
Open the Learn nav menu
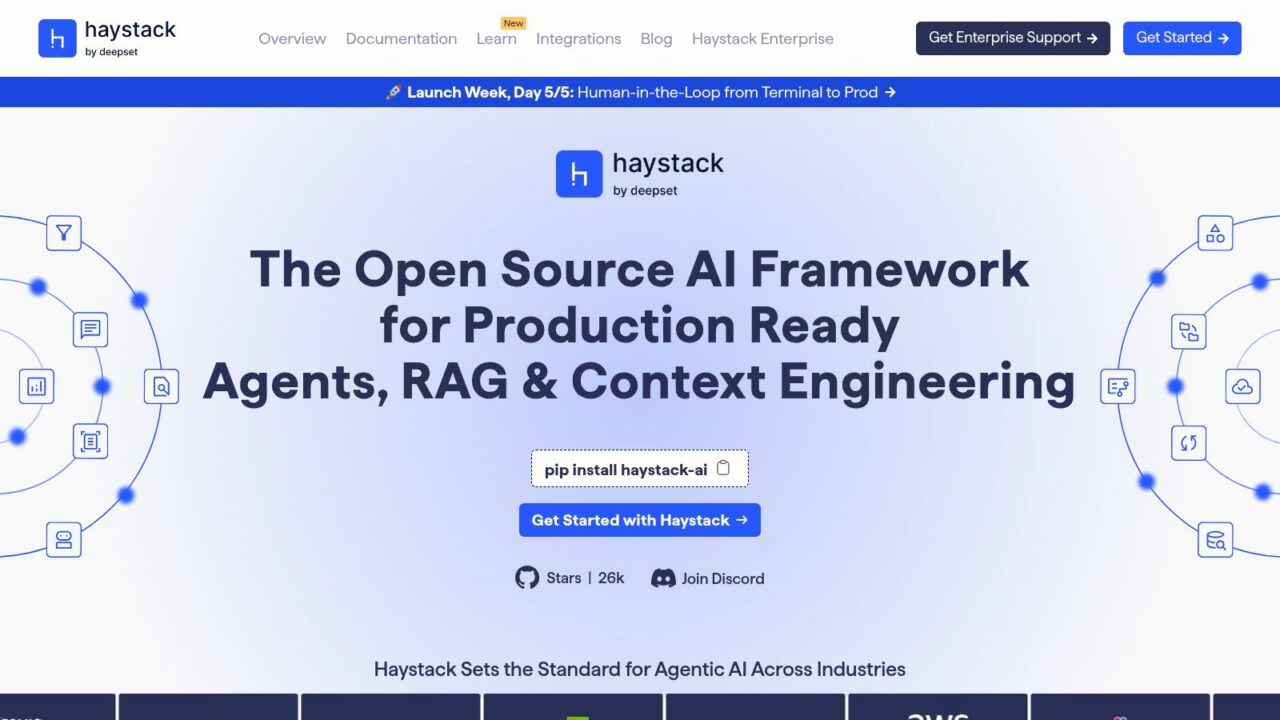[496, 38]
